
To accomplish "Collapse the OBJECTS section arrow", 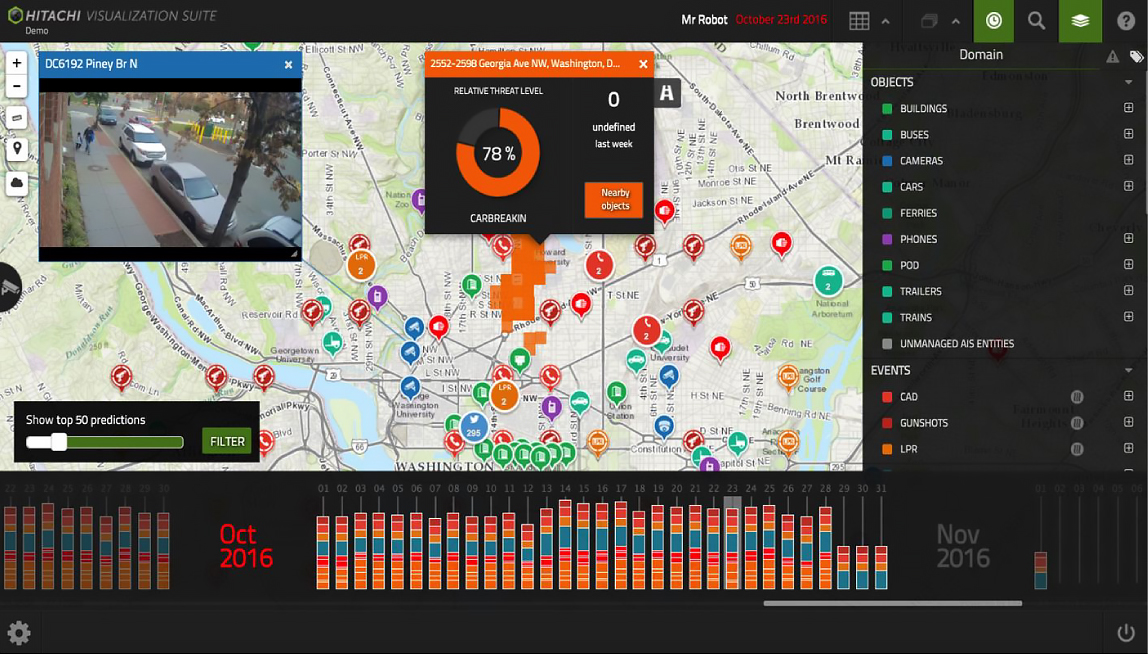I will (x=1128, y=82).
